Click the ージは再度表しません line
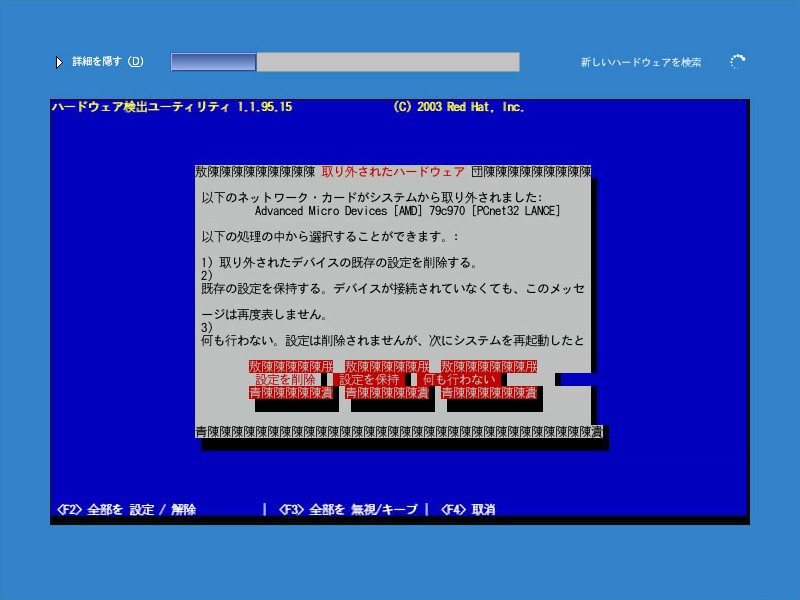This screenshot has width=800, height=600. coord(264,314)
